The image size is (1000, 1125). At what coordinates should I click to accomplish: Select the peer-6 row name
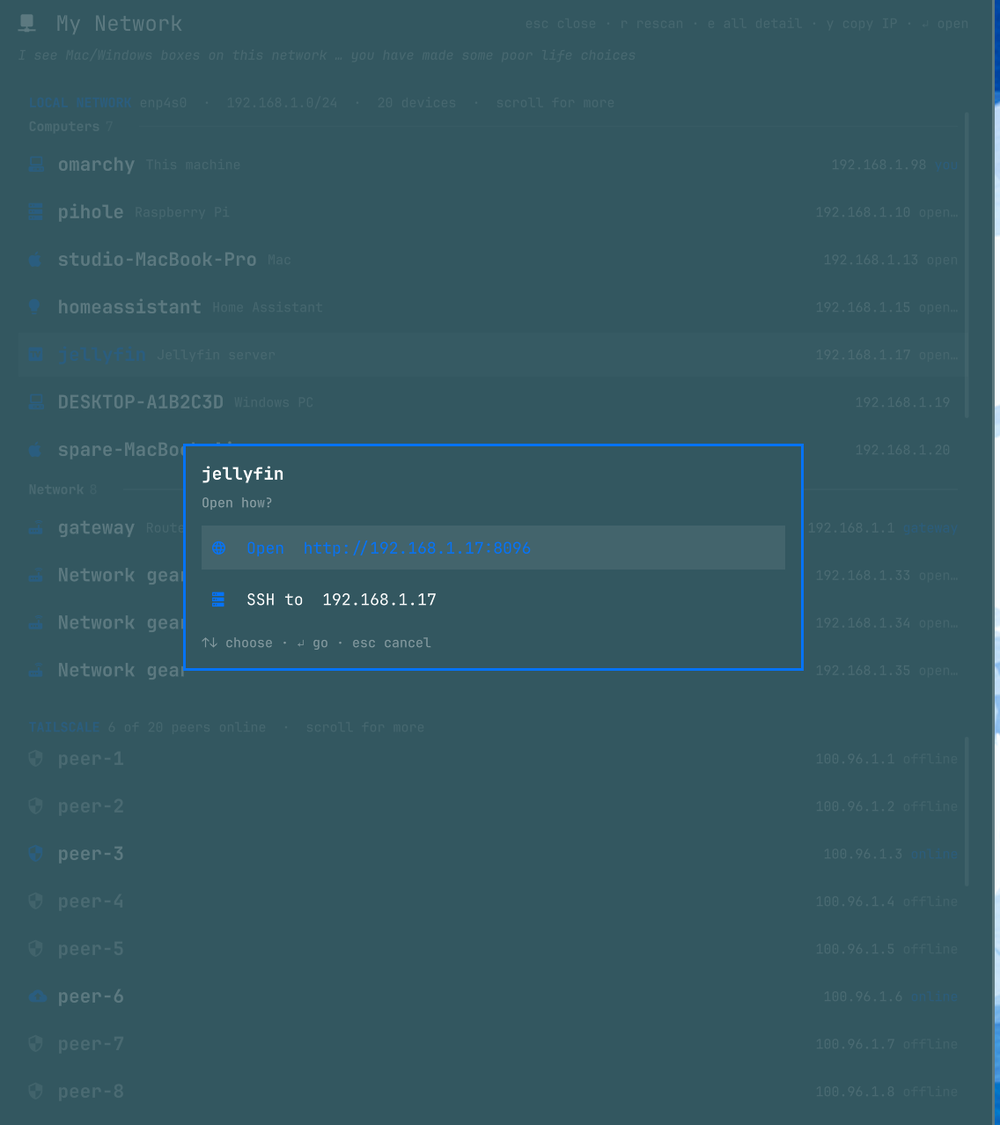(90, 996)
